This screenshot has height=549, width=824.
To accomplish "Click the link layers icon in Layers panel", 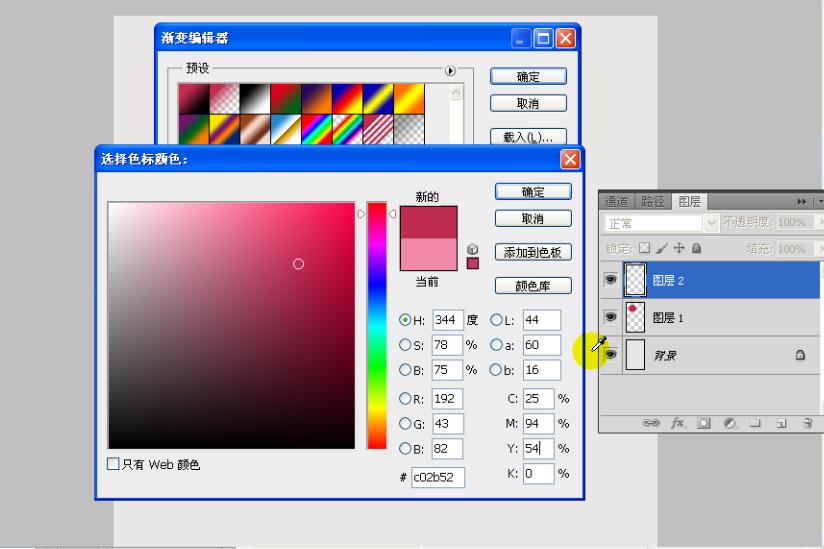I will tap(651, 423).
